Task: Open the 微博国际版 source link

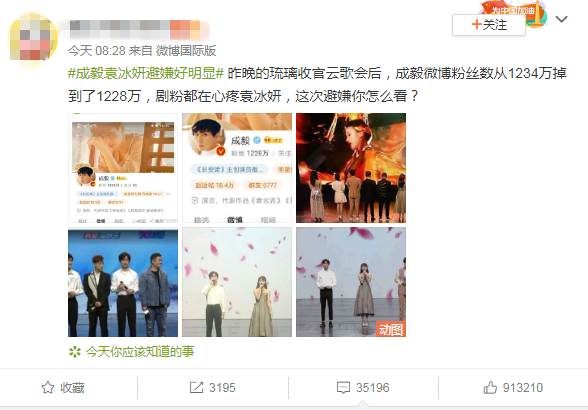Action: pyautogui.click(x=186, y=51)
